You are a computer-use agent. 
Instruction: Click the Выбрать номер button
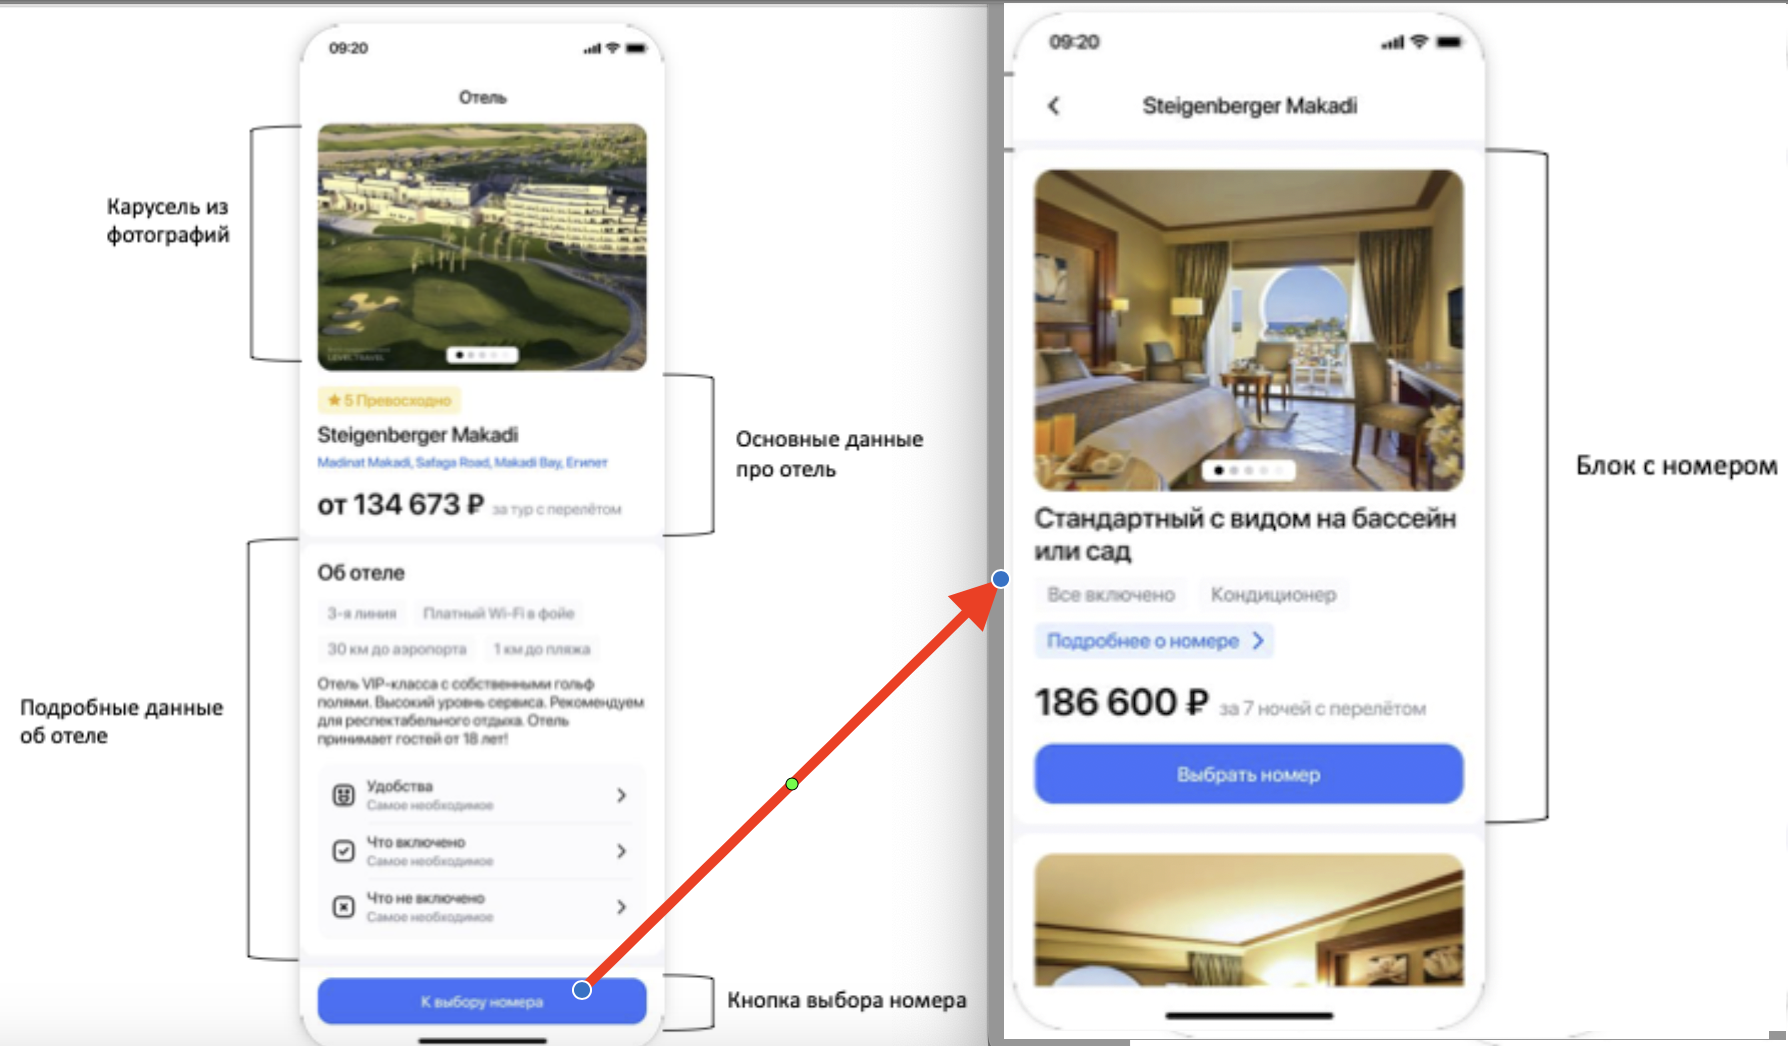(x=1249, y=774)
